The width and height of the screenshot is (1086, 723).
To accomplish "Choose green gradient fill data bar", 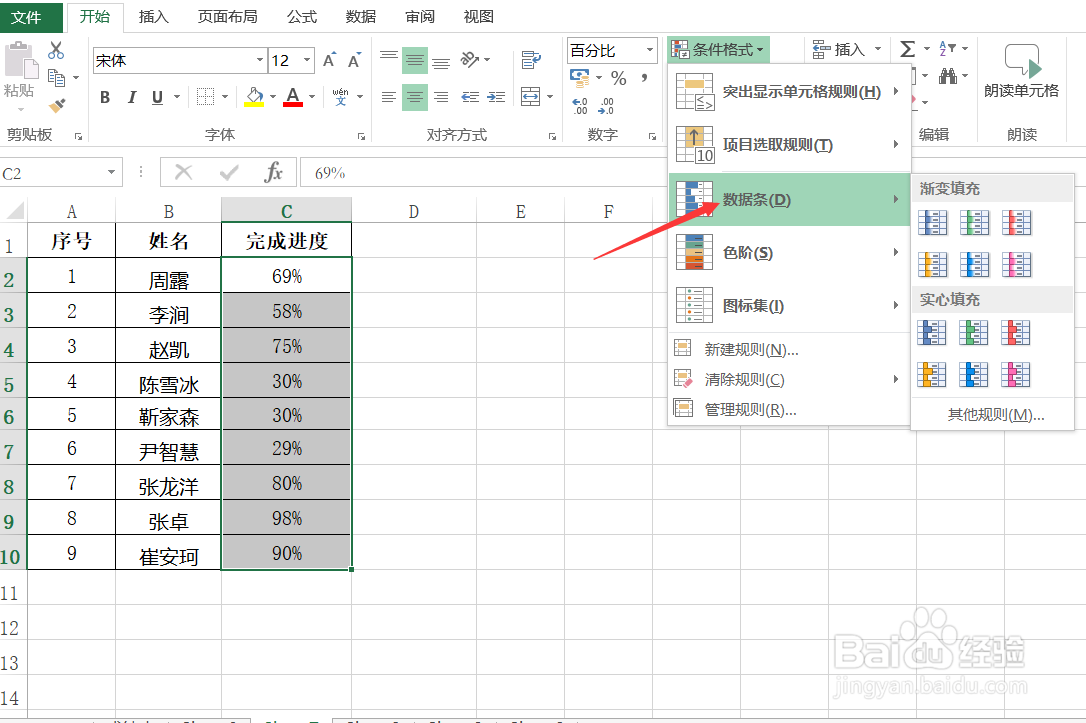I will (x=974, y=222).
